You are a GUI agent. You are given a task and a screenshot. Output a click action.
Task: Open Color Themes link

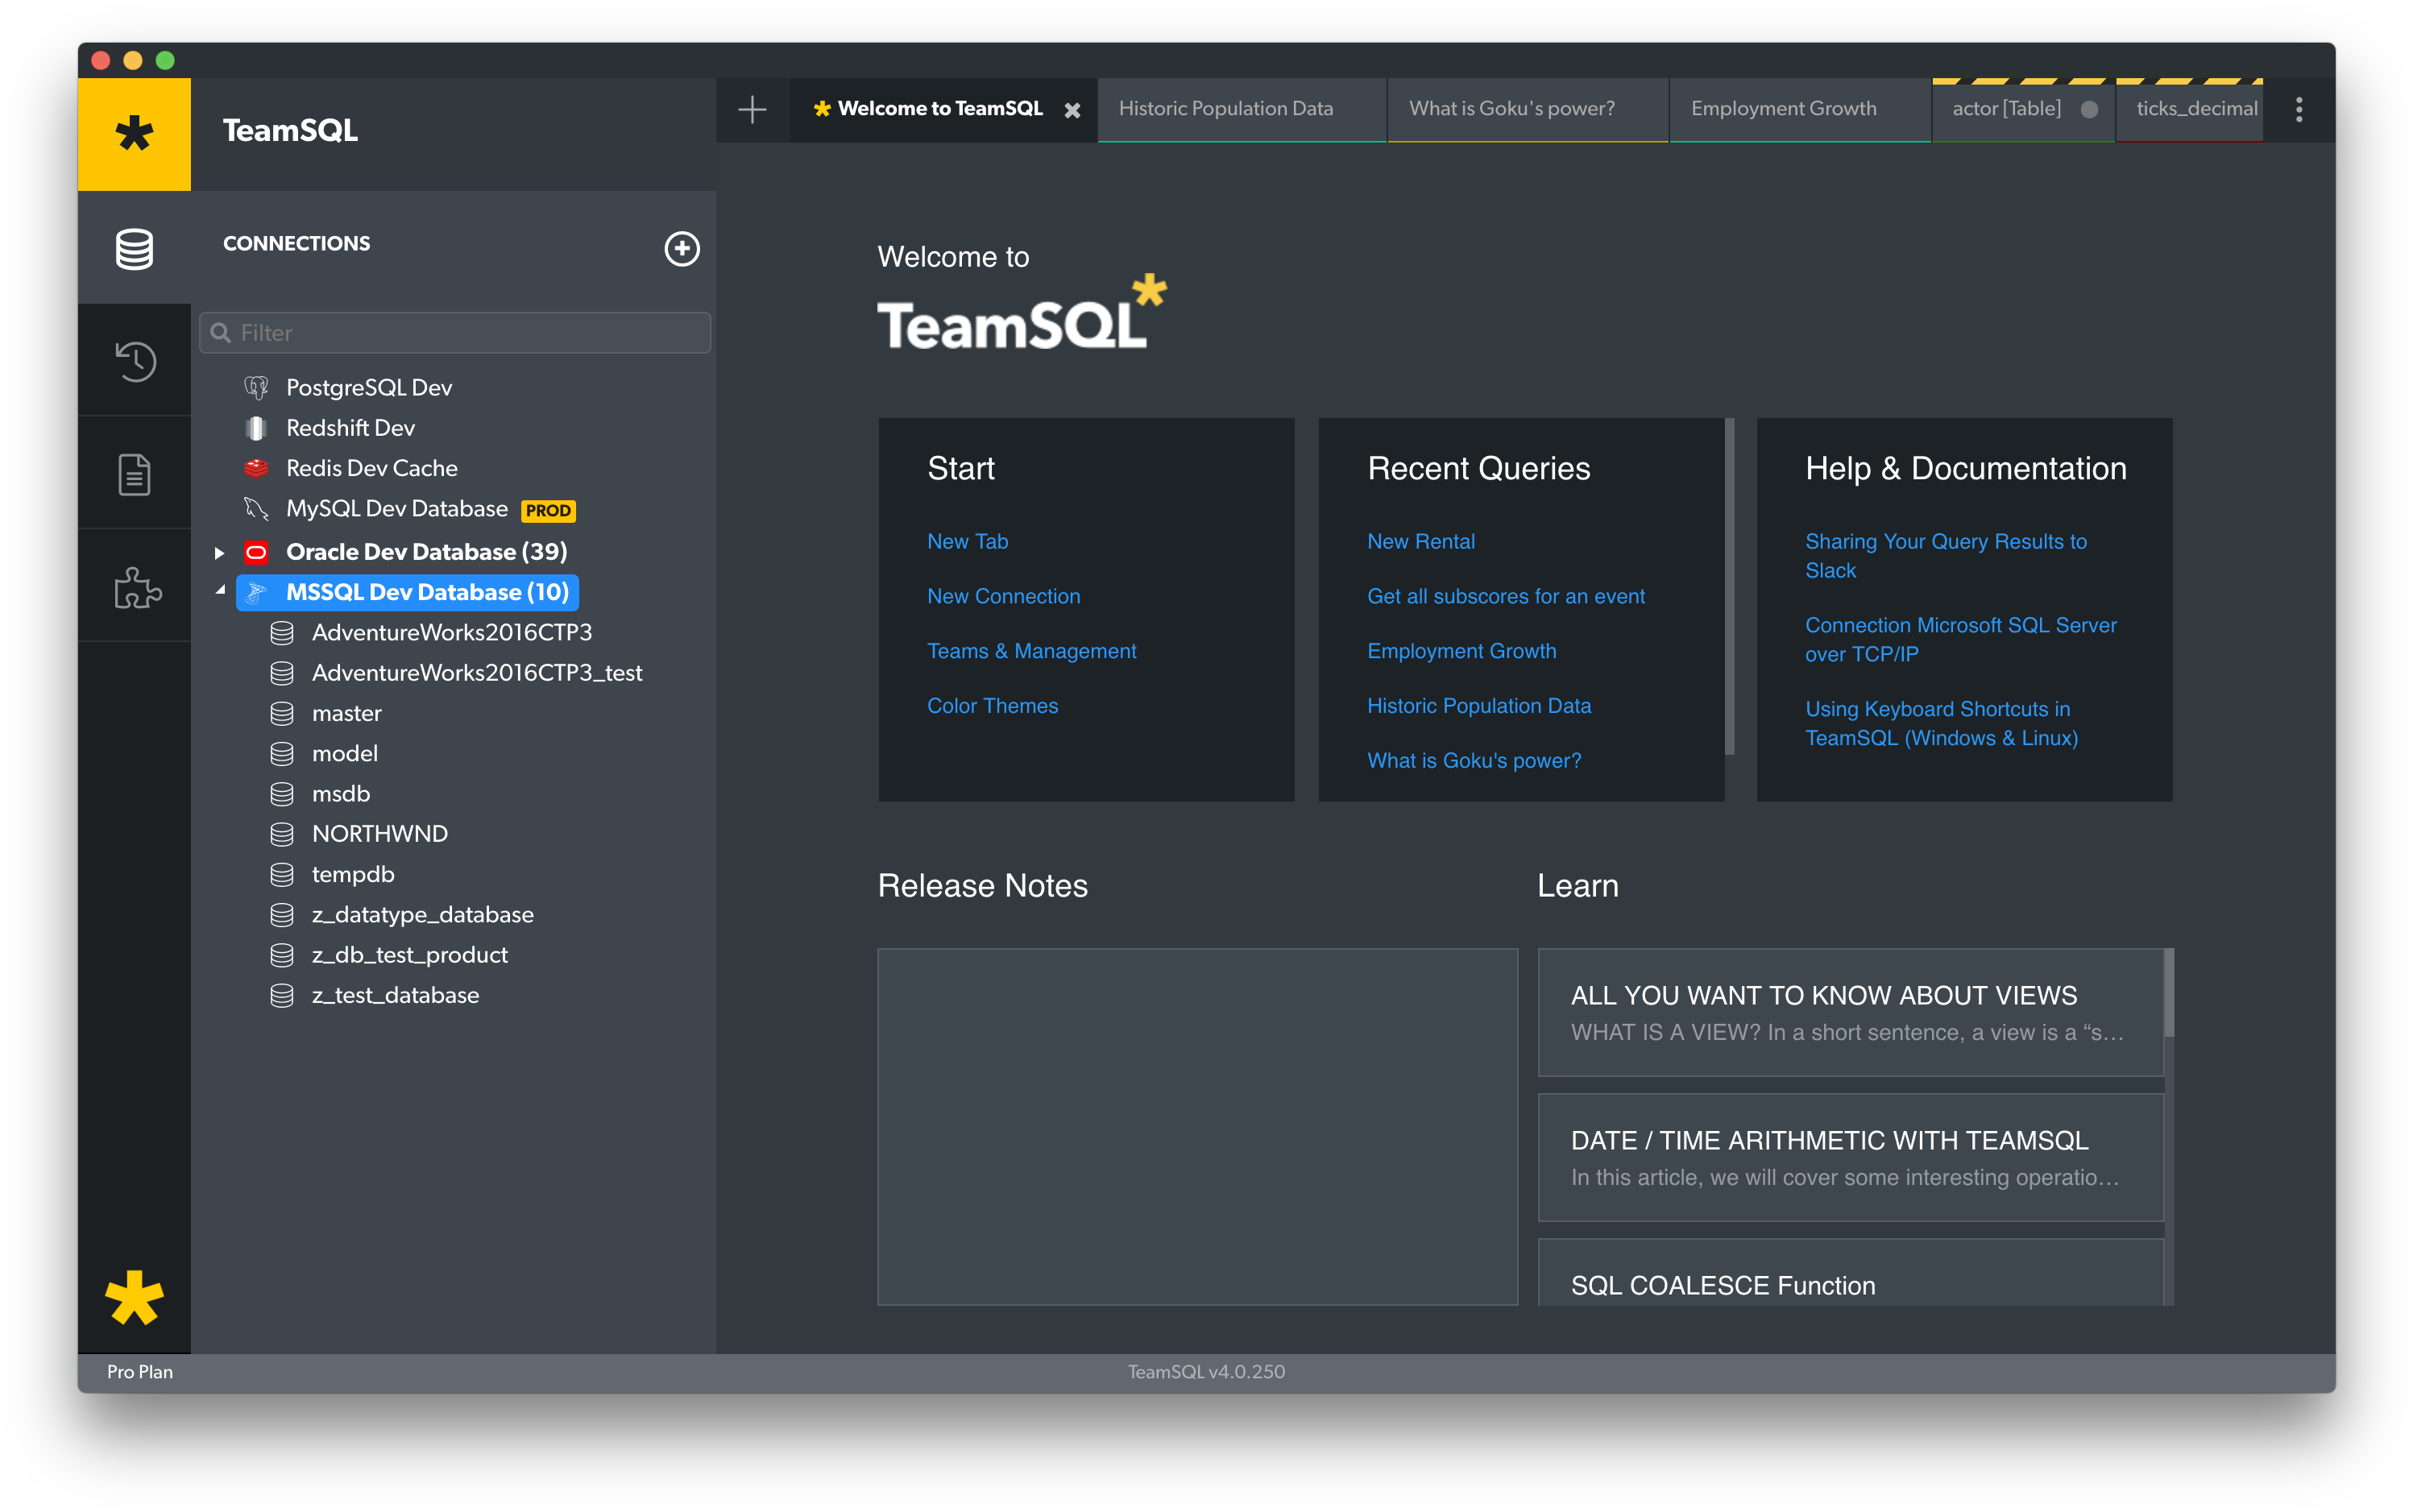click(x=992, y=706)
